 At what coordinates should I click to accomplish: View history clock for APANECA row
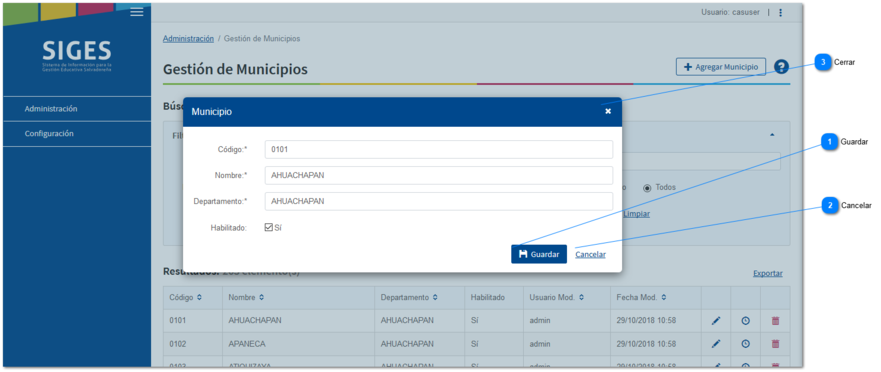[x=745, y=343]
